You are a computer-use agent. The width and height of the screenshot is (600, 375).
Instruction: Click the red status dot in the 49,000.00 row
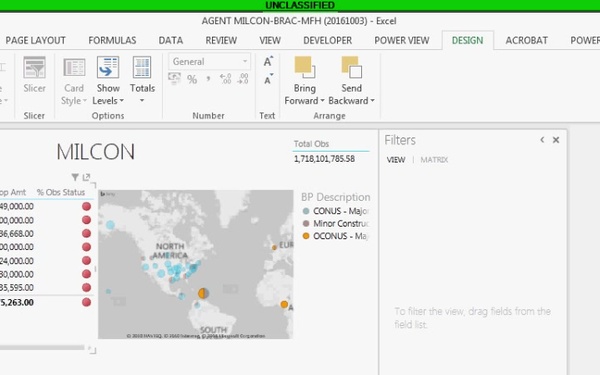86,206
